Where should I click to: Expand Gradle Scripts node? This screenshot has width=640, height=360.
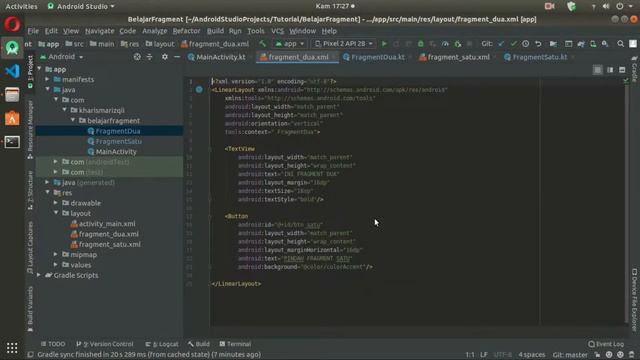[39, 275]
